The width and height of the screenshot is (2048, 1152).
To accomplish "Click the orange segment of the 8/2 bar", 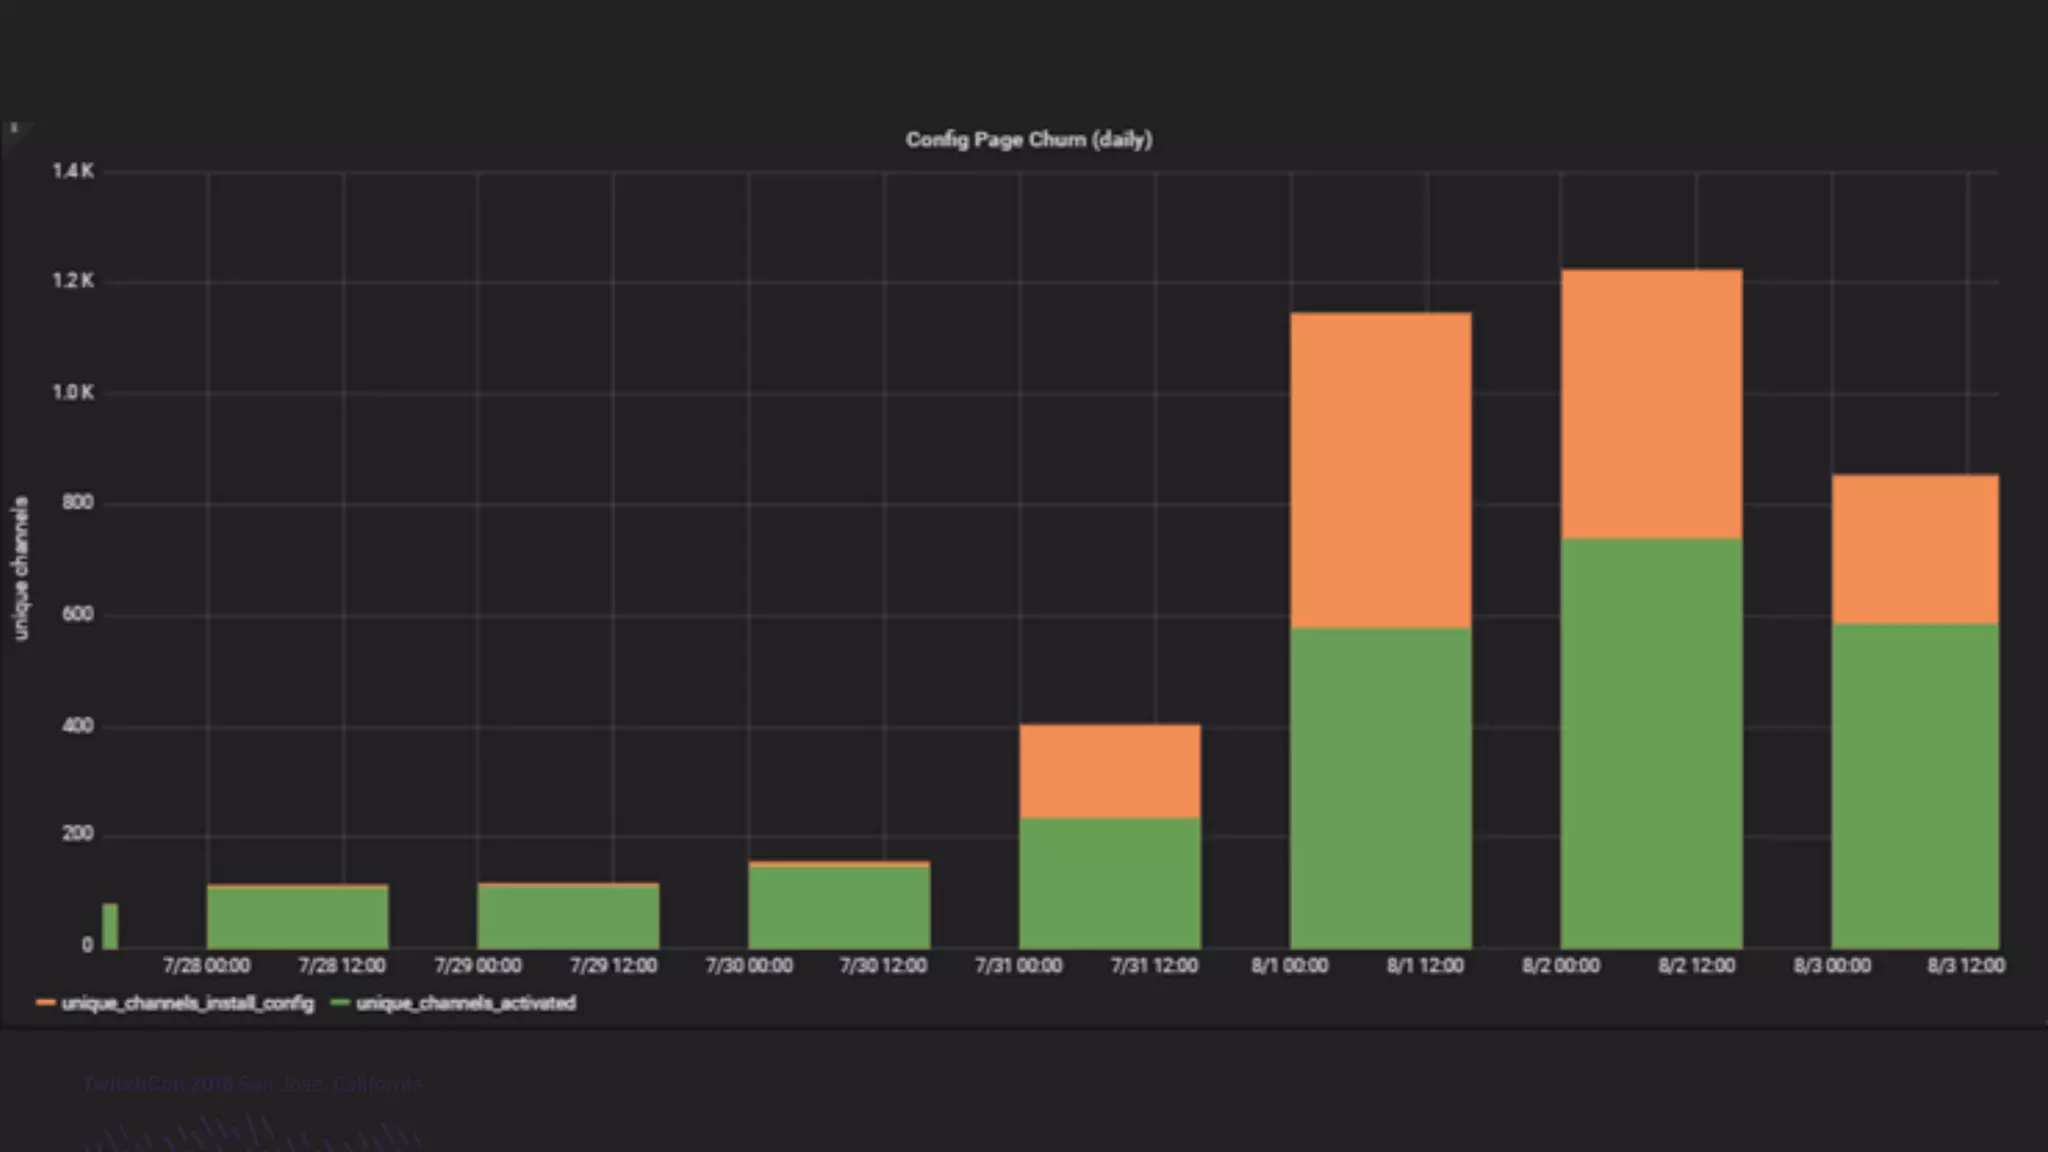I will tap(1651, 404).
